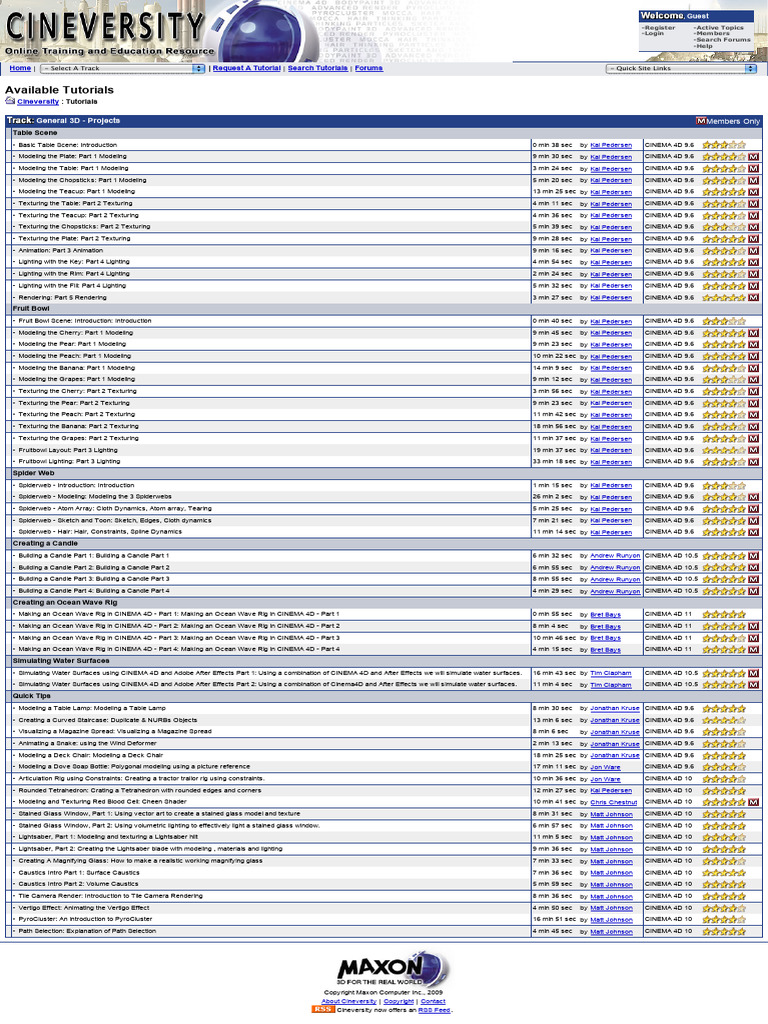Open the Search Tutorials nav link
768x1024 pixels.
[x=317, y=68]
